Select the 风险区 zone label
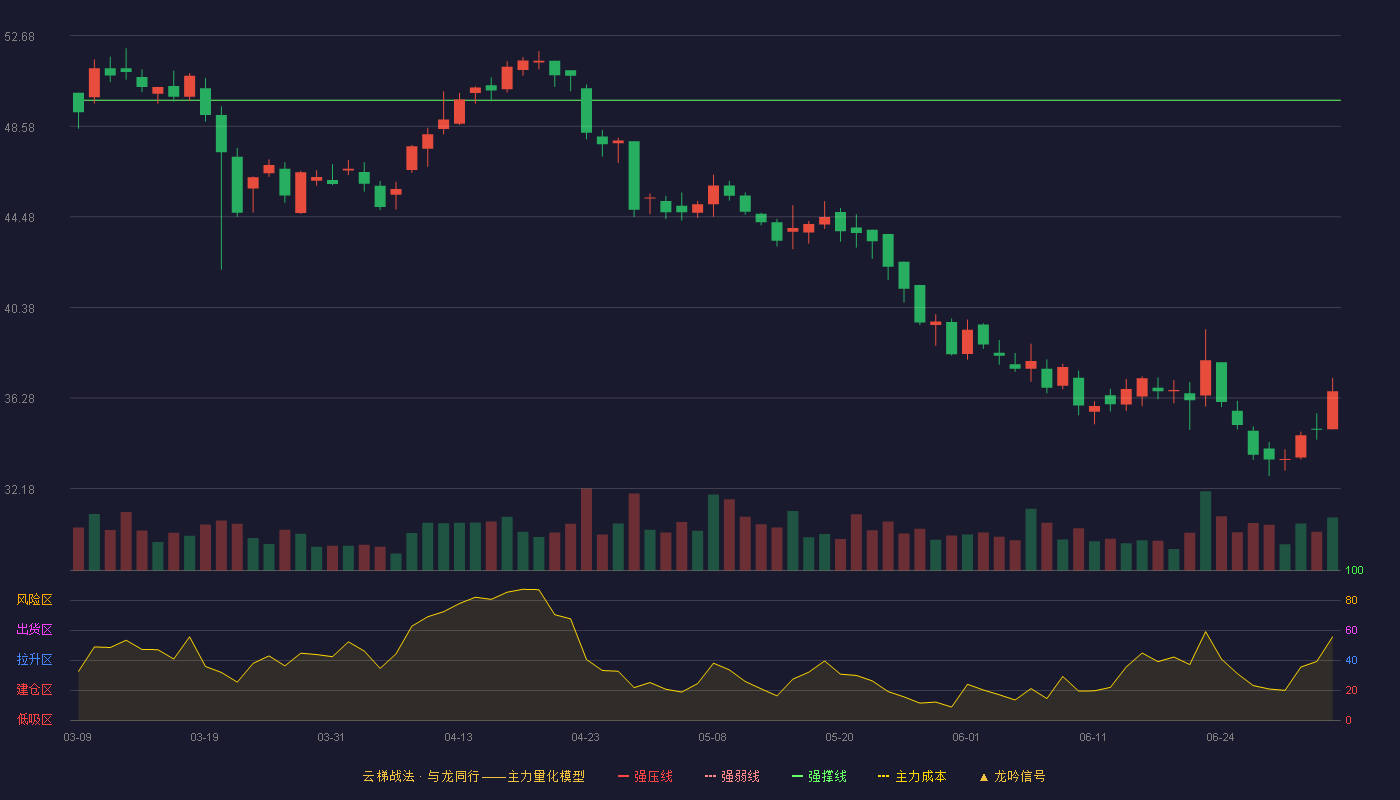The image size is (1400, 800). 35,600
